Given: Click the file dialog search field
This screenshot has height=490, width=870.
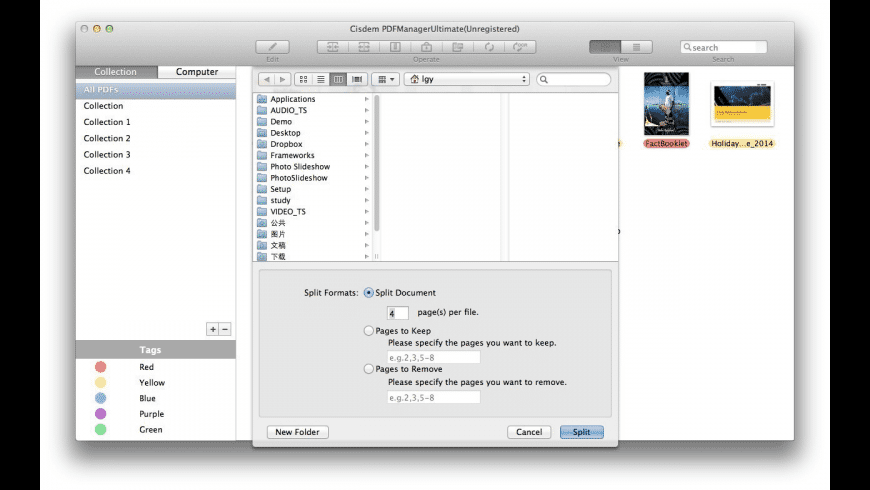Looking at the screenshot, I should pos(574,79).
